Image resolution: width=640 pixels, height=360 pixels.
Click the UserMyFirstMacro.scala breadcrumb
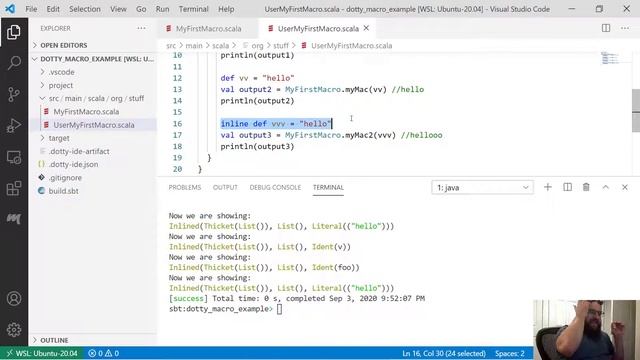351,46
